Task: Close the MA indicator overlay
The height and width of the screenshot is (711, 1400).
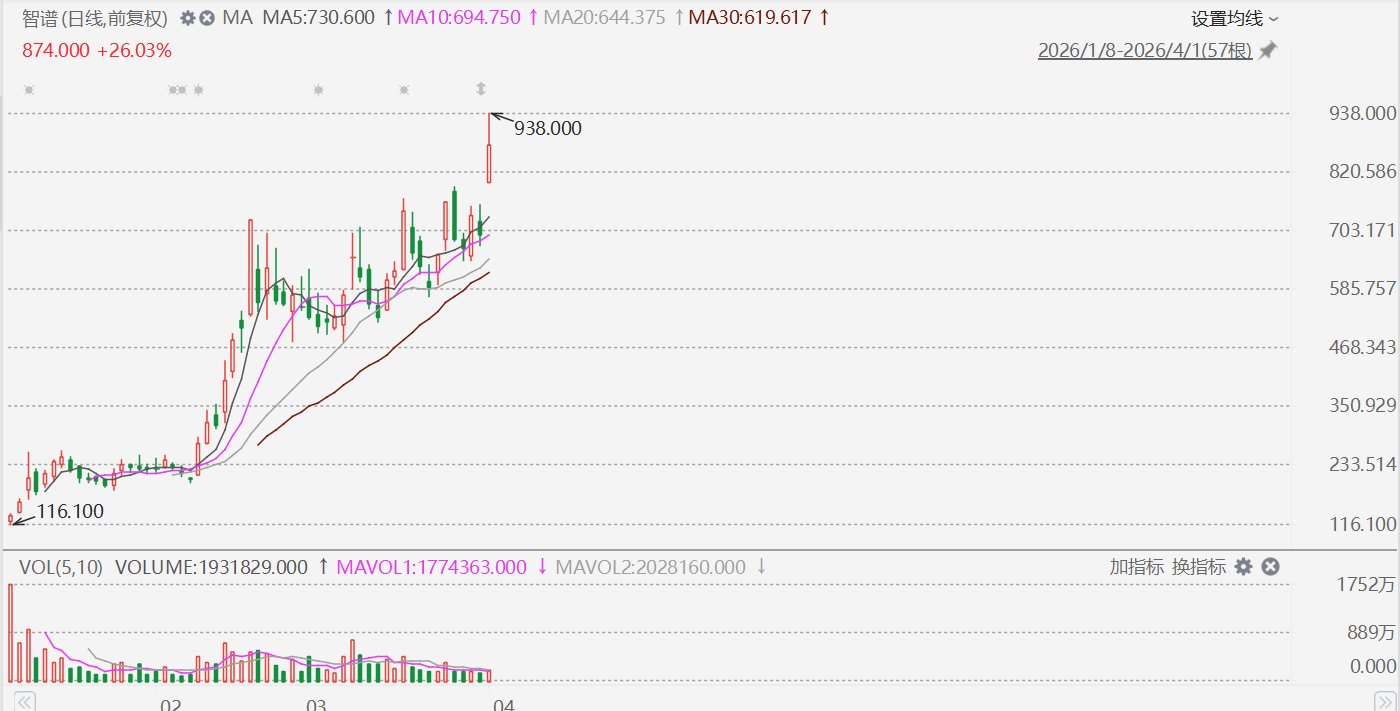Action: point(207,18)
